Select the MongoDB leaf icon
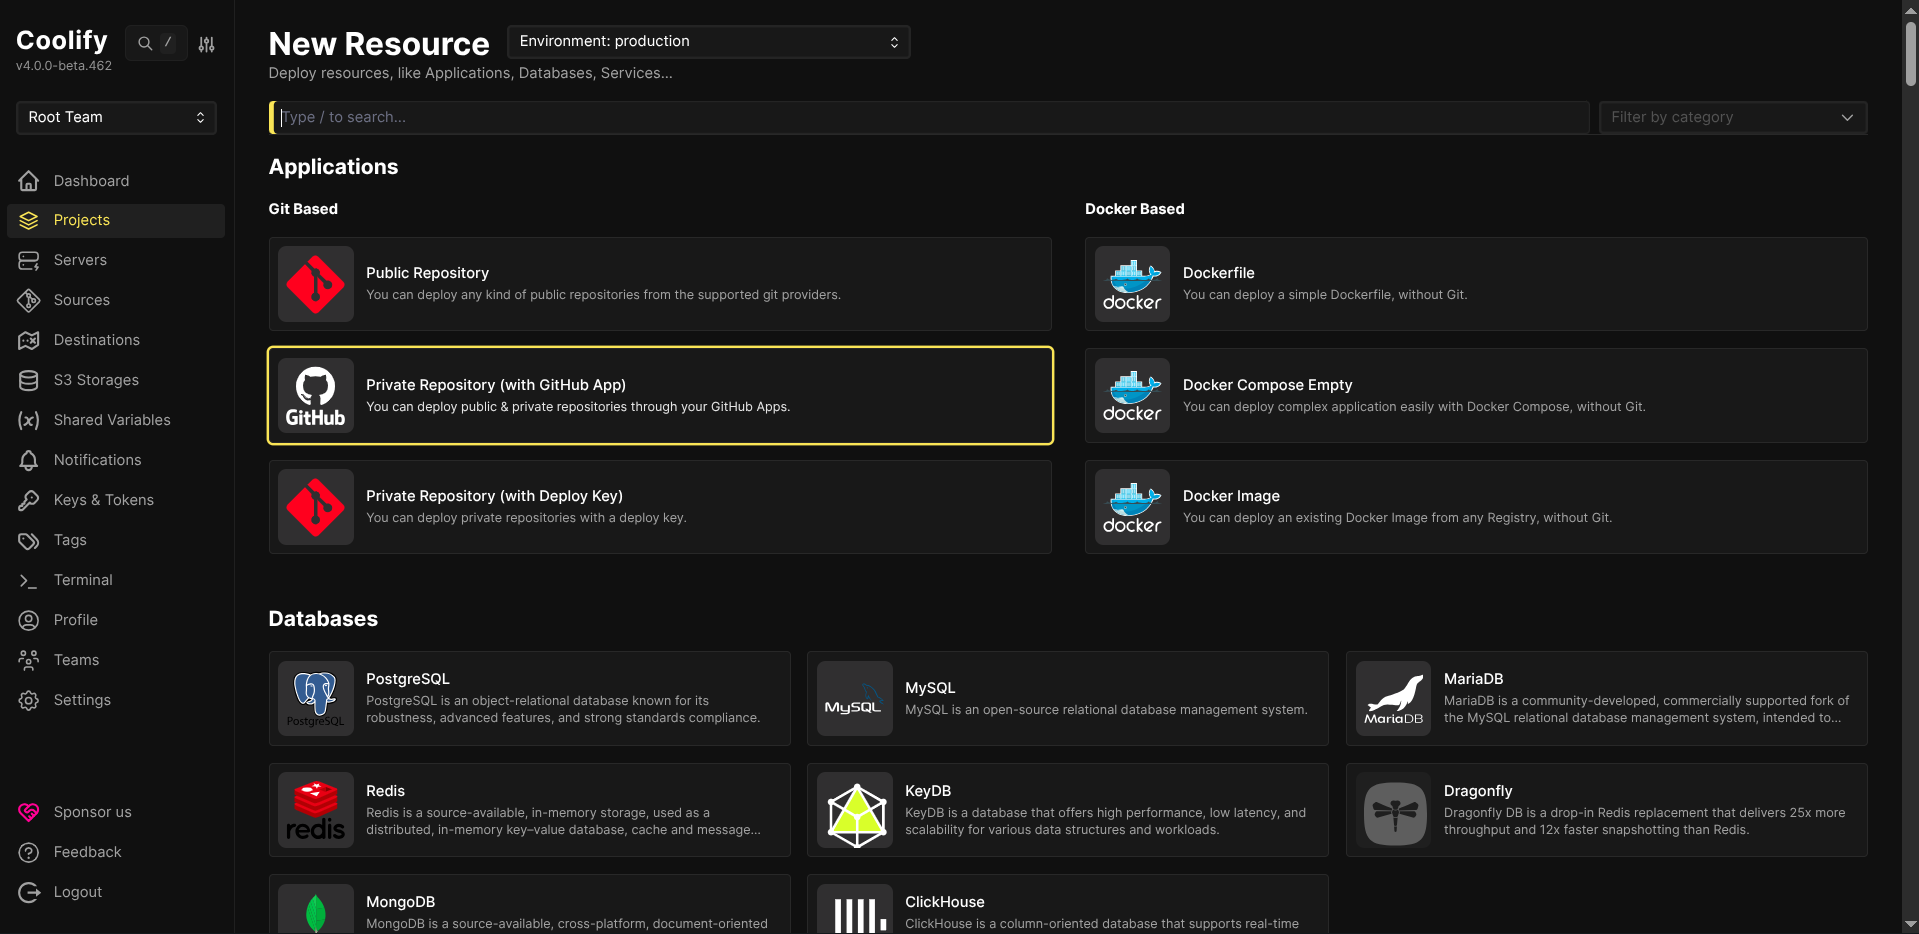Image resolution: width=1919 pixels, height=934 pixels. pos(315,910)
